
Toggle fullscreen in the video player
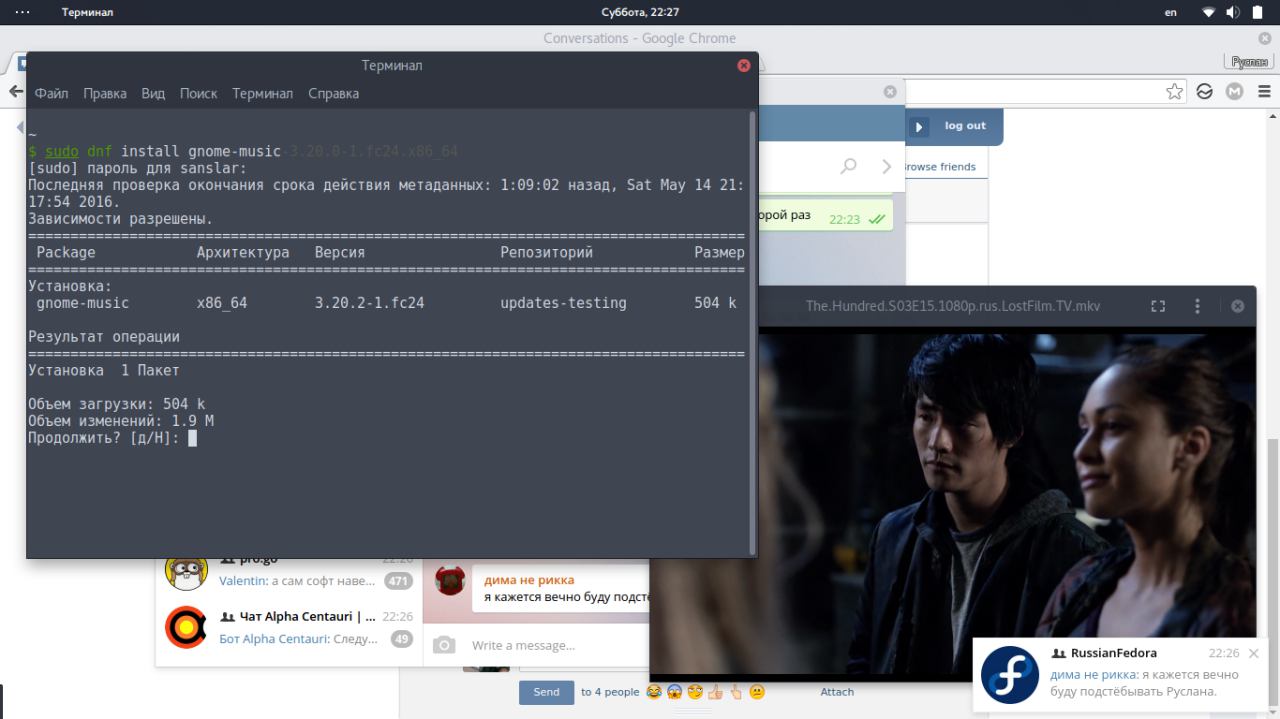coord(1158,306)
